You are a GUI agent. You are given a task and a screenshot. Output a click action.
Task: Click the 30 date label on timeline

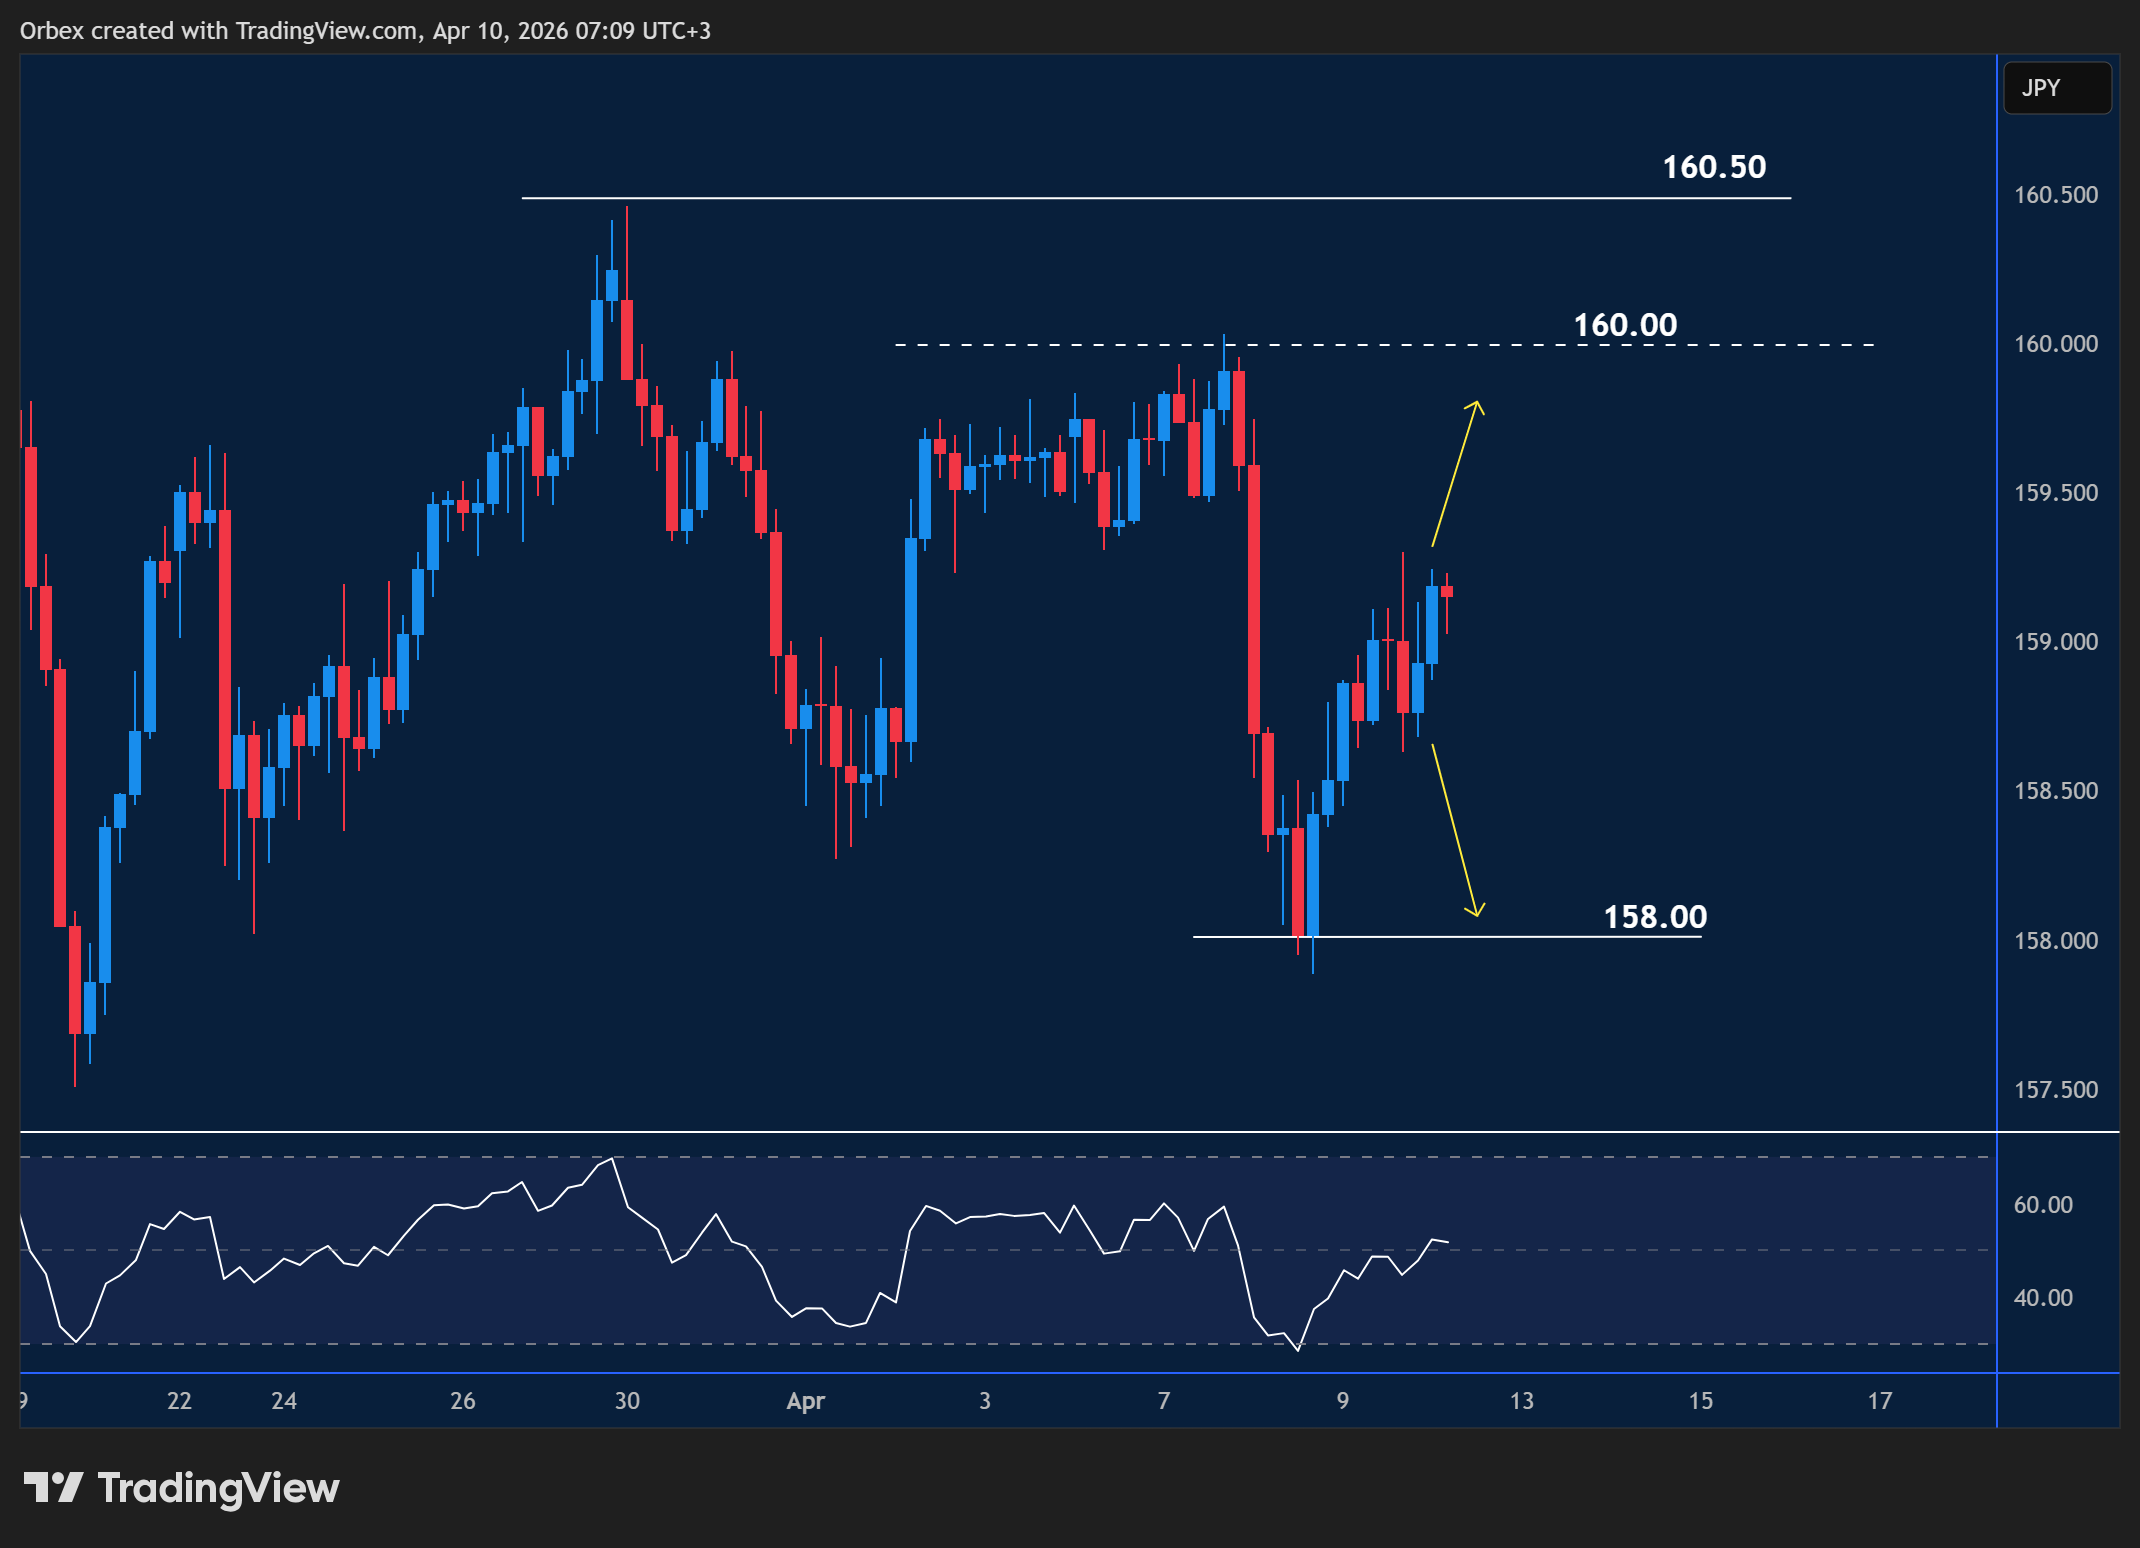[626, 1401]
